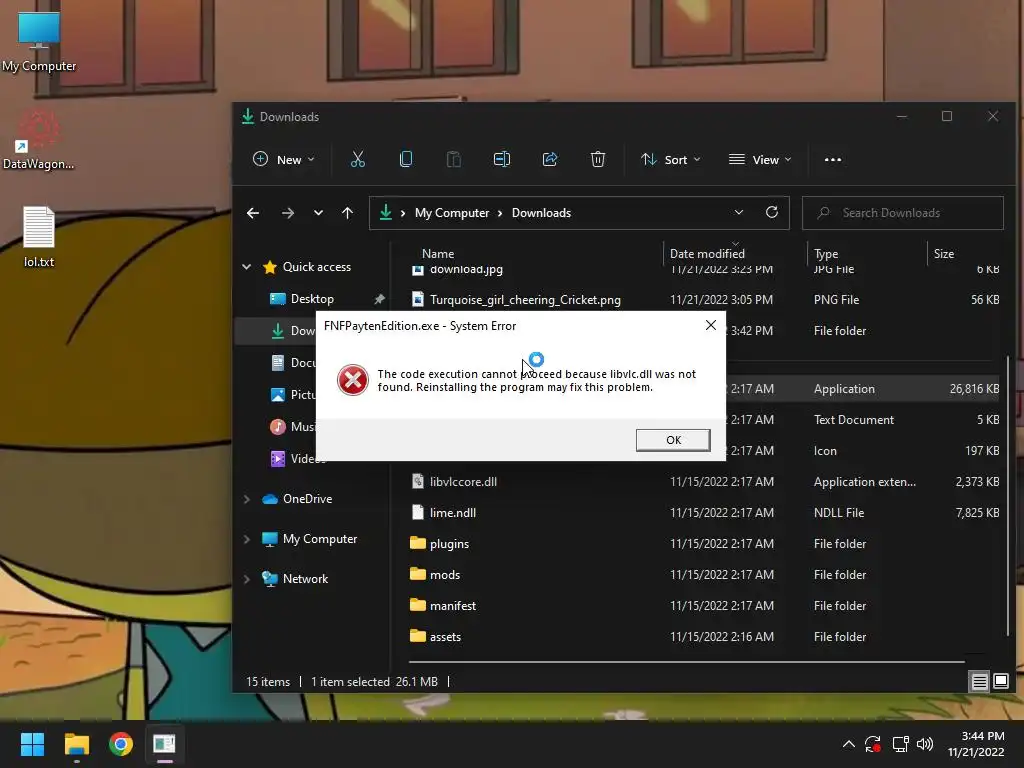
Task: Open the See more ellipsis menu
Action: tap(833, 159)
